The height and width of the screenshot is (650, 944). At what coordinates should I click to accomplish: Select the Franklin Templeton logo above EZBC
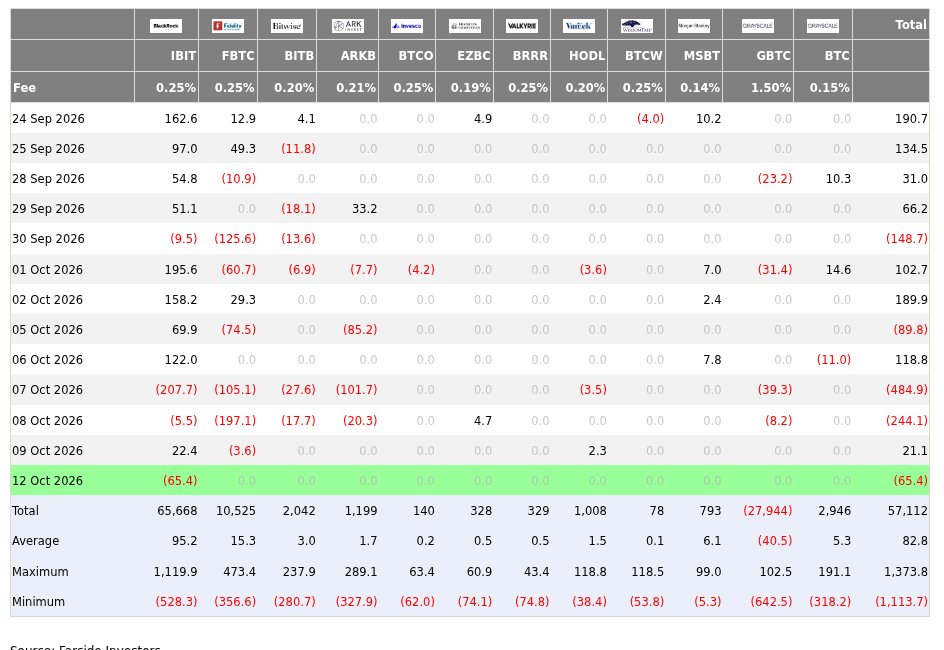465,26
